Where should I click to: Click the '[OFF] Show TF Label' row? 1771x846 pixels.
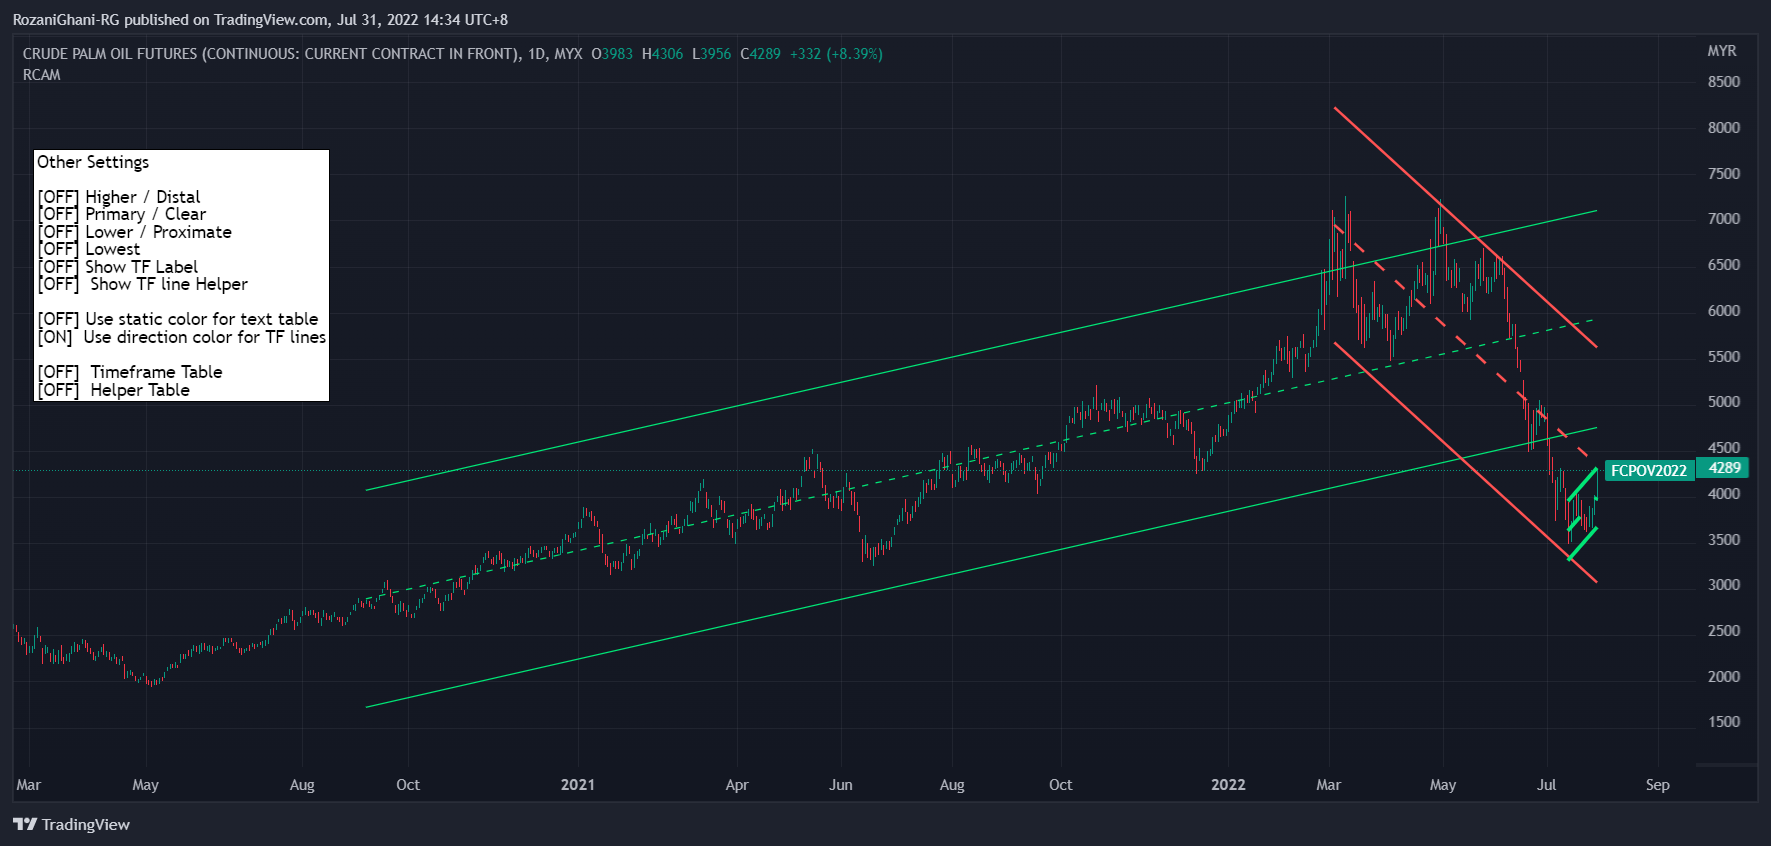pos(118,267)
